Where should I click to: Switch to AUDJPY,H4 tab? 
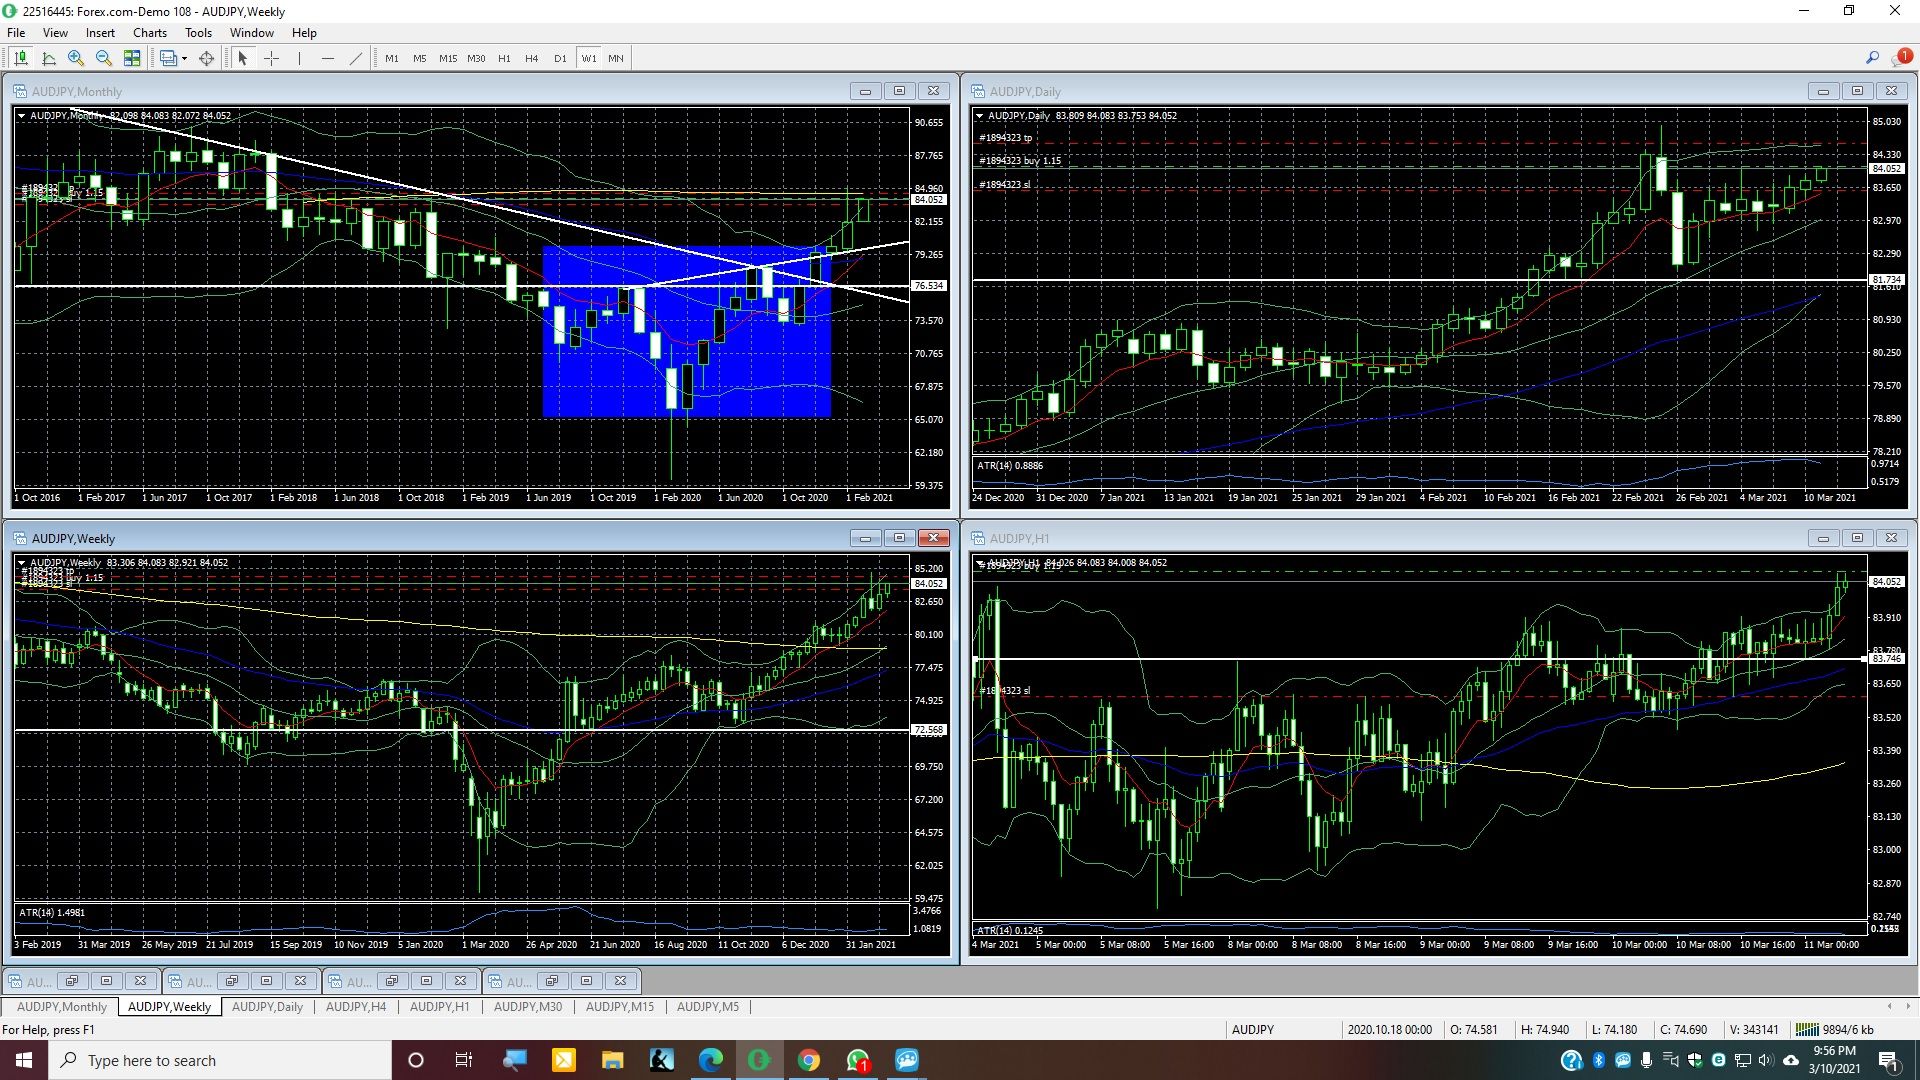click(356, 1007)
